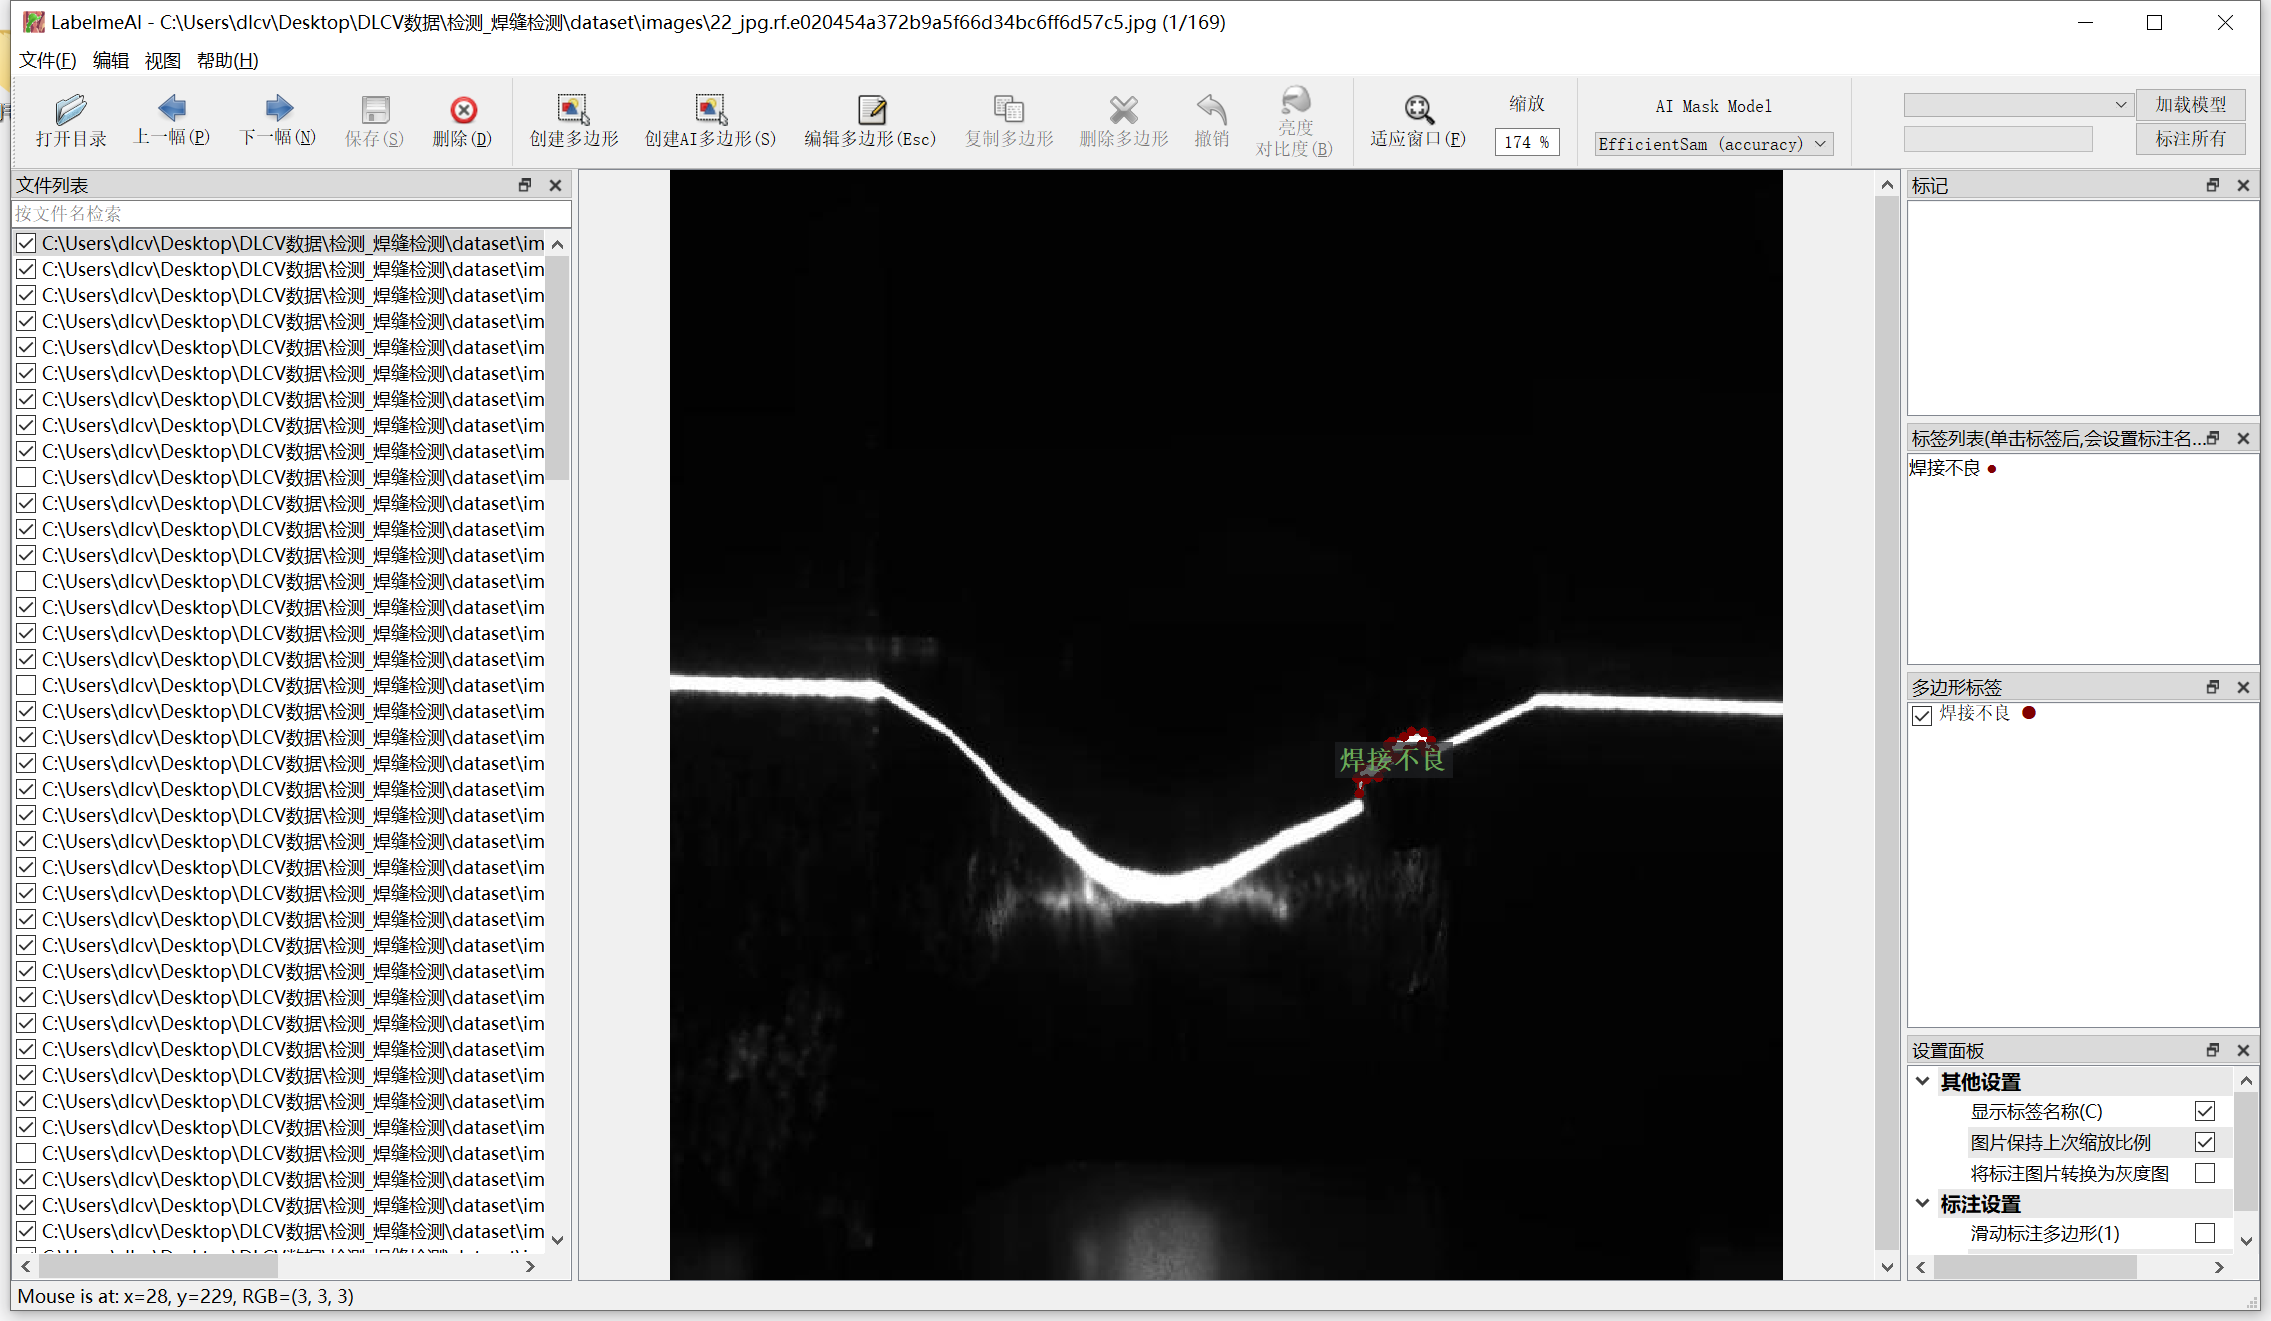Toggle checkbox of first file in list
This screenshot has height=1321, width=2271.
tap(27, 243)
